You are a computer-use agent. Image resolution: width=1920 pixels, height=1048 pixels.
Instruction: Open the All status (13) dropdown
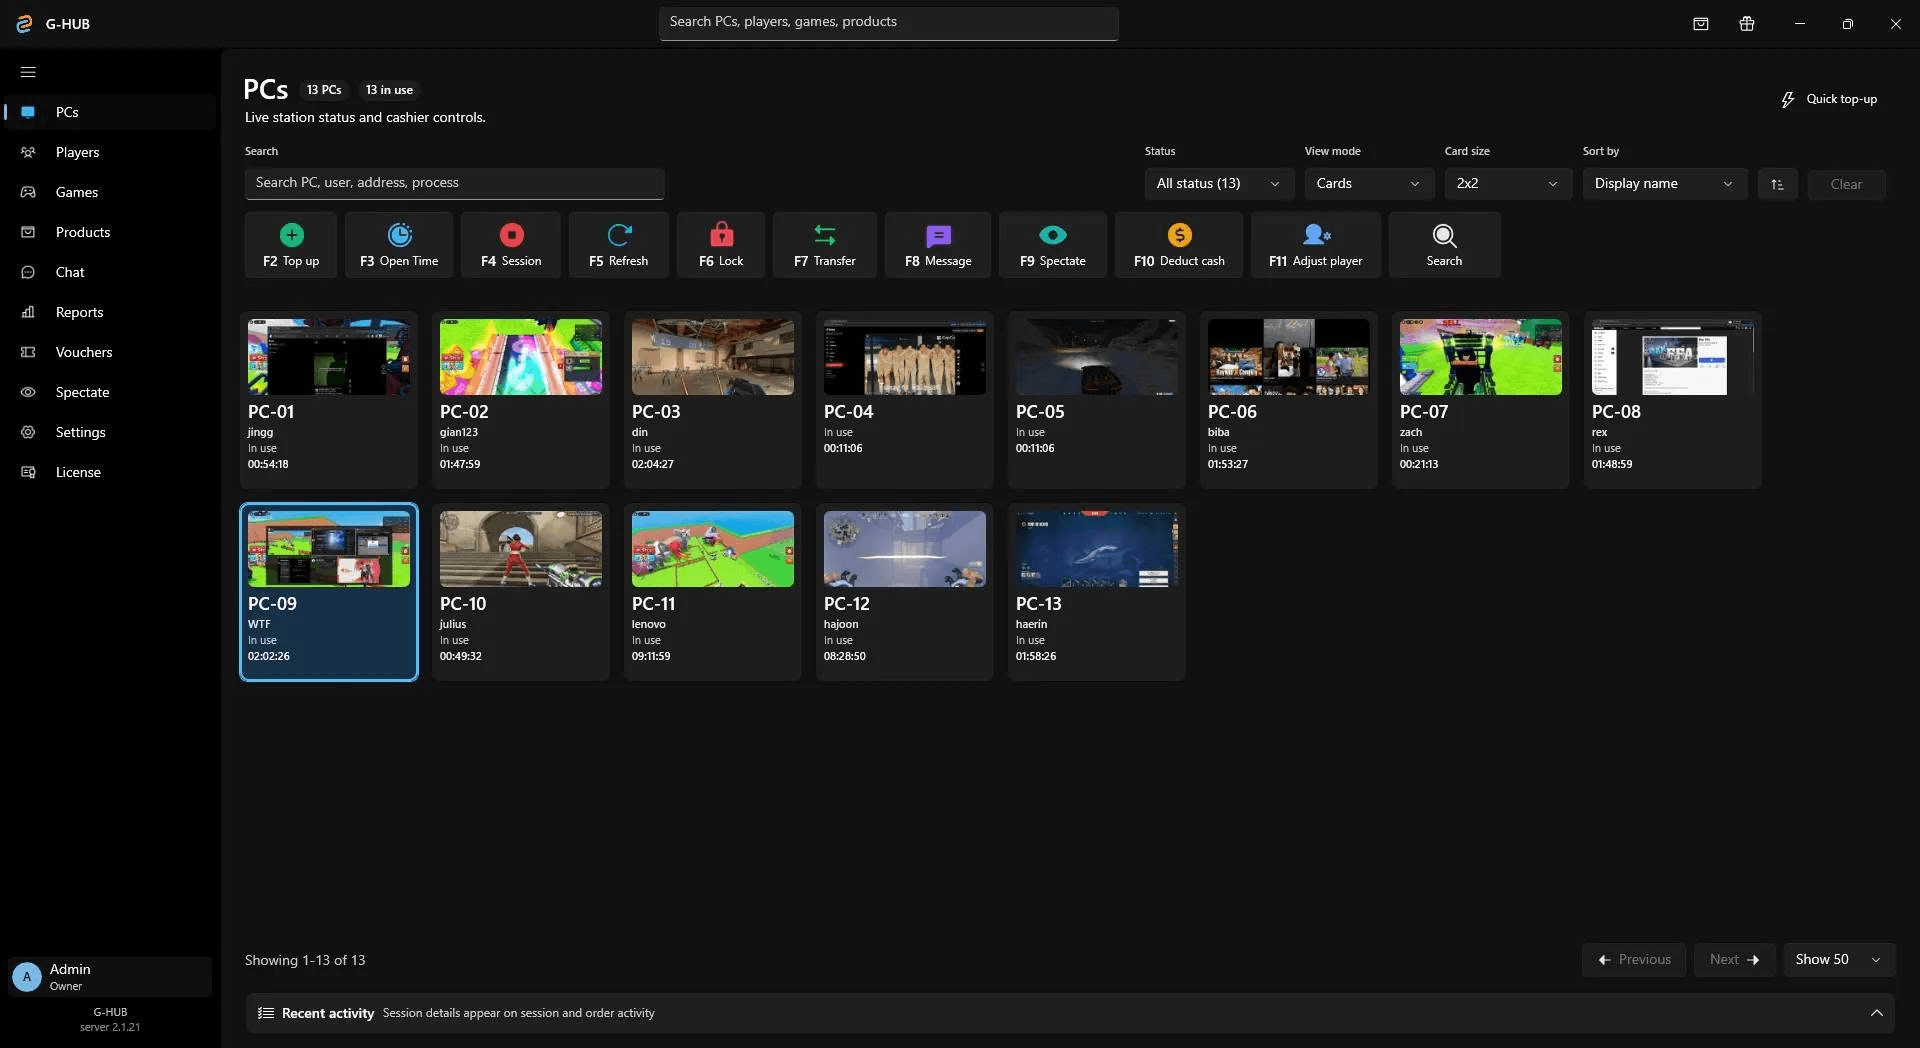[1219, 184]
